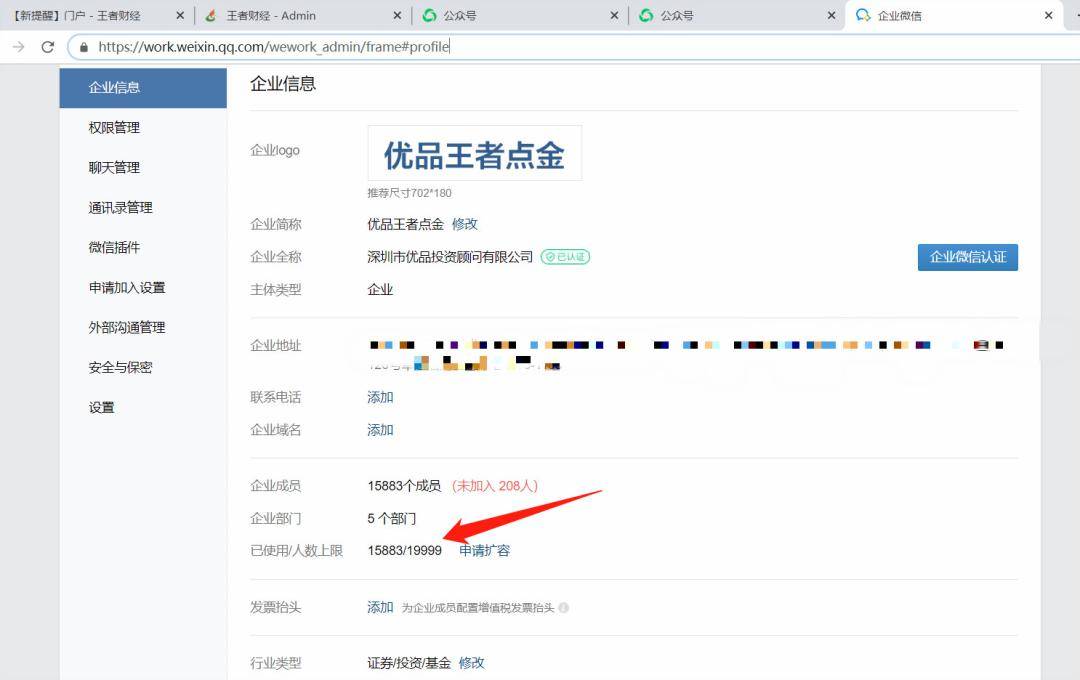Click the 推荐尺寸702*180 hint text
Image resolution: width=1080 pixels, height=680 pixels.
point(409,193)
